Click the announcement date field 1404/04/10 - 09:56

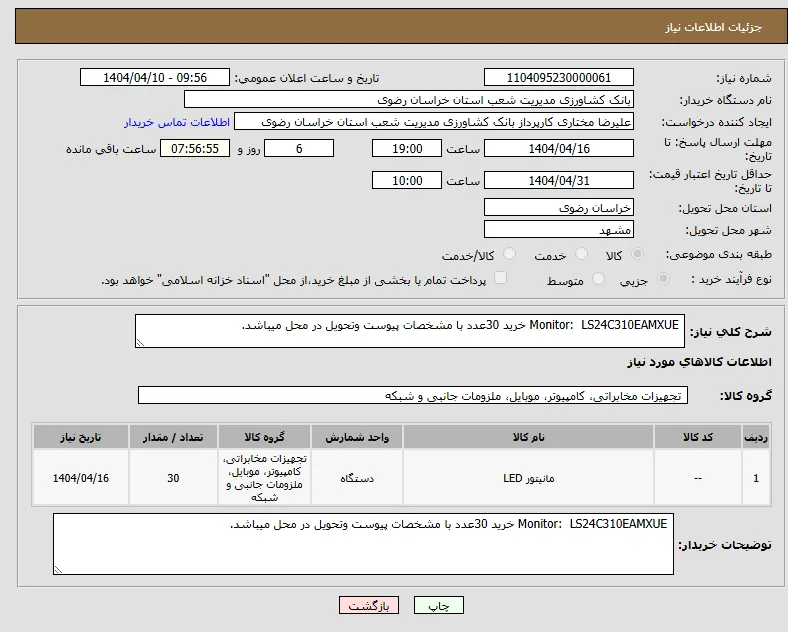[x=155, y=77]
